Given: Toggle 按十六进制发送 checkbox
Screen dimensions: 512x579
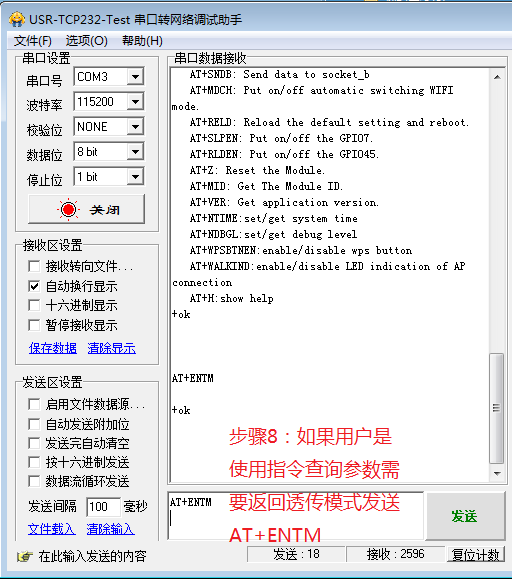Looking at the screenshot, I should 34,462.
